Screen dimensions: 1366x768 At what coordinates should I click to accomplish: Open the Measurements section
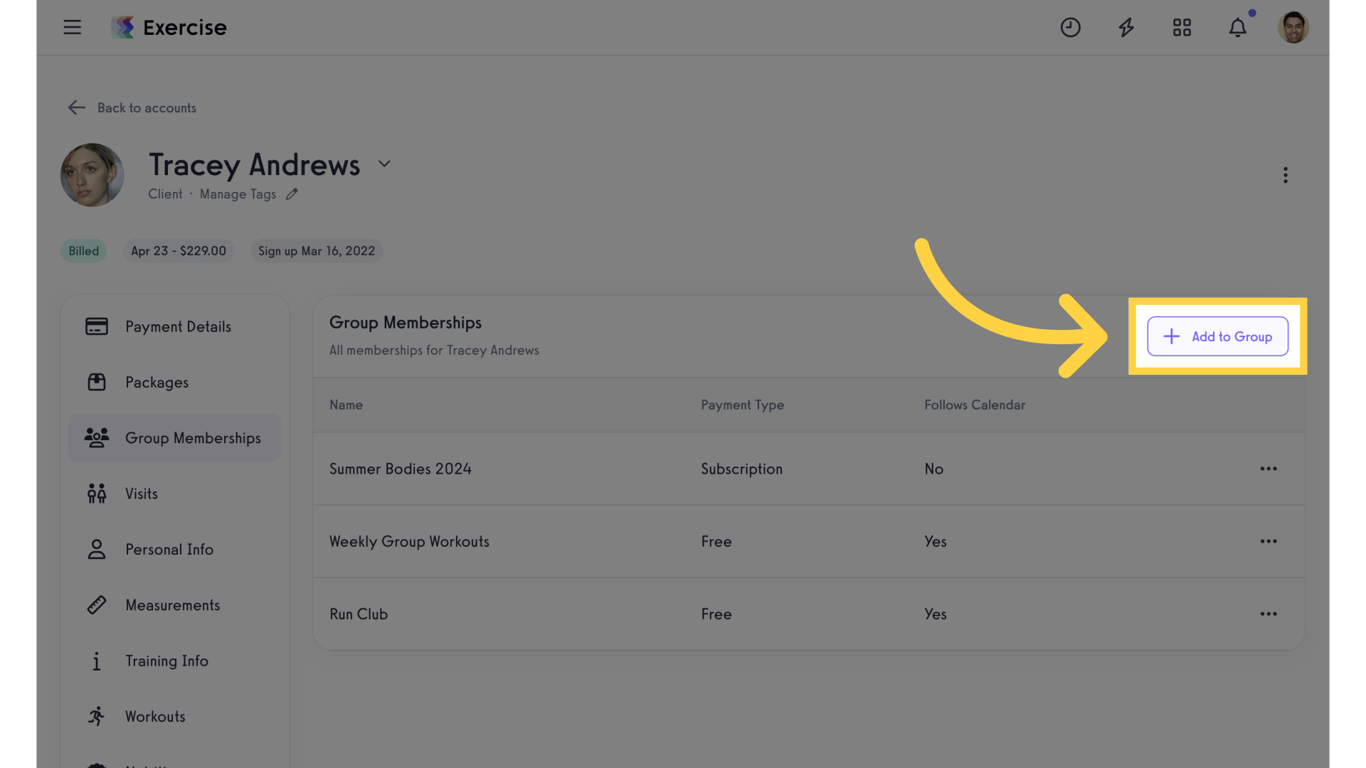tap(175, 605)
